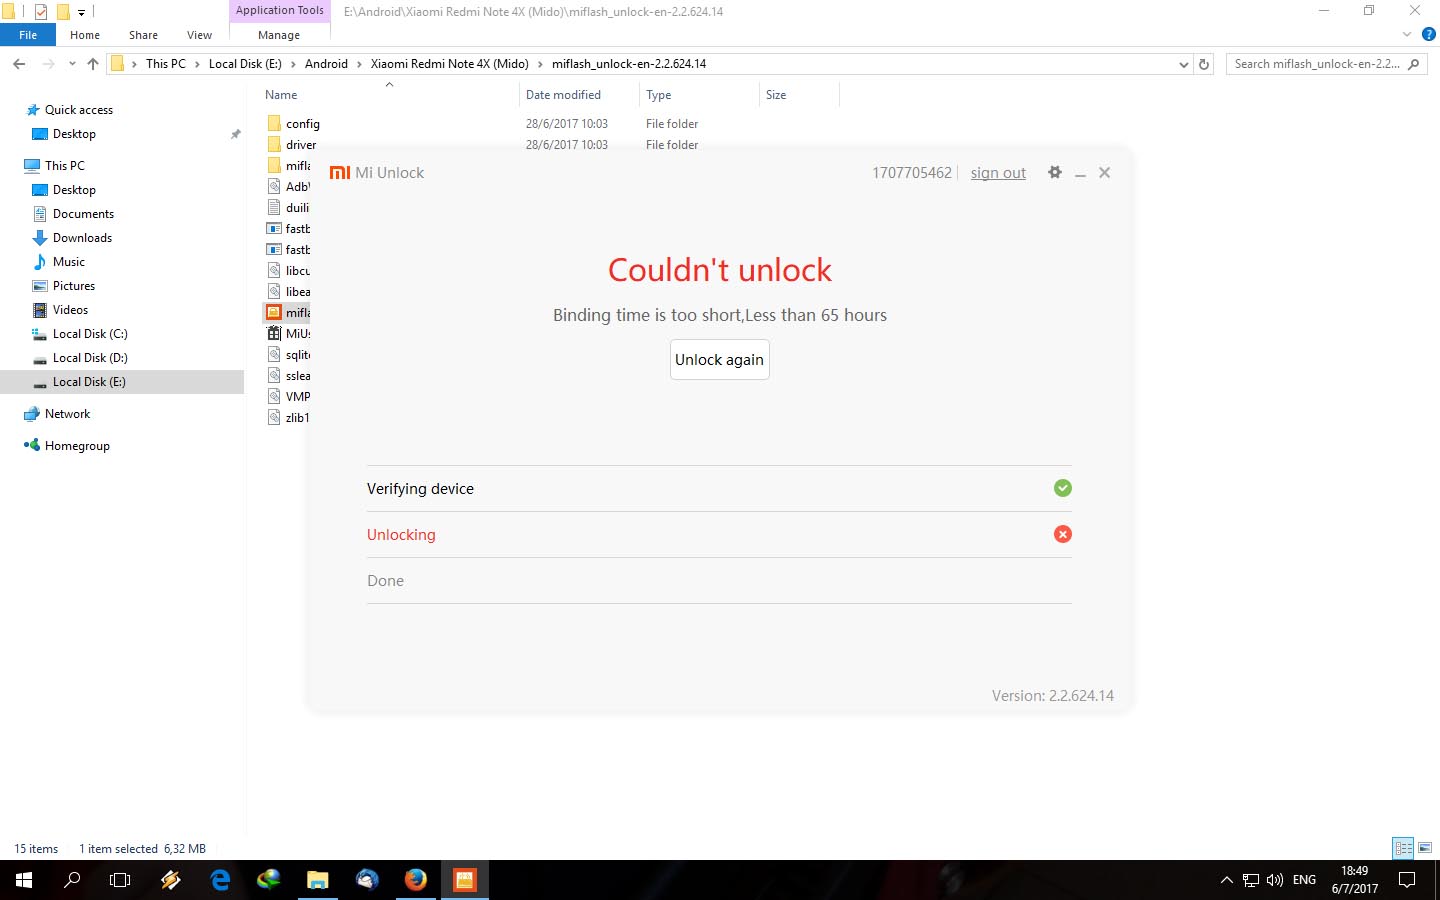This screenshot has height=900, width=1440.
Task: Expand the Explorer ribbon chevron
Action: [1407, 34]
